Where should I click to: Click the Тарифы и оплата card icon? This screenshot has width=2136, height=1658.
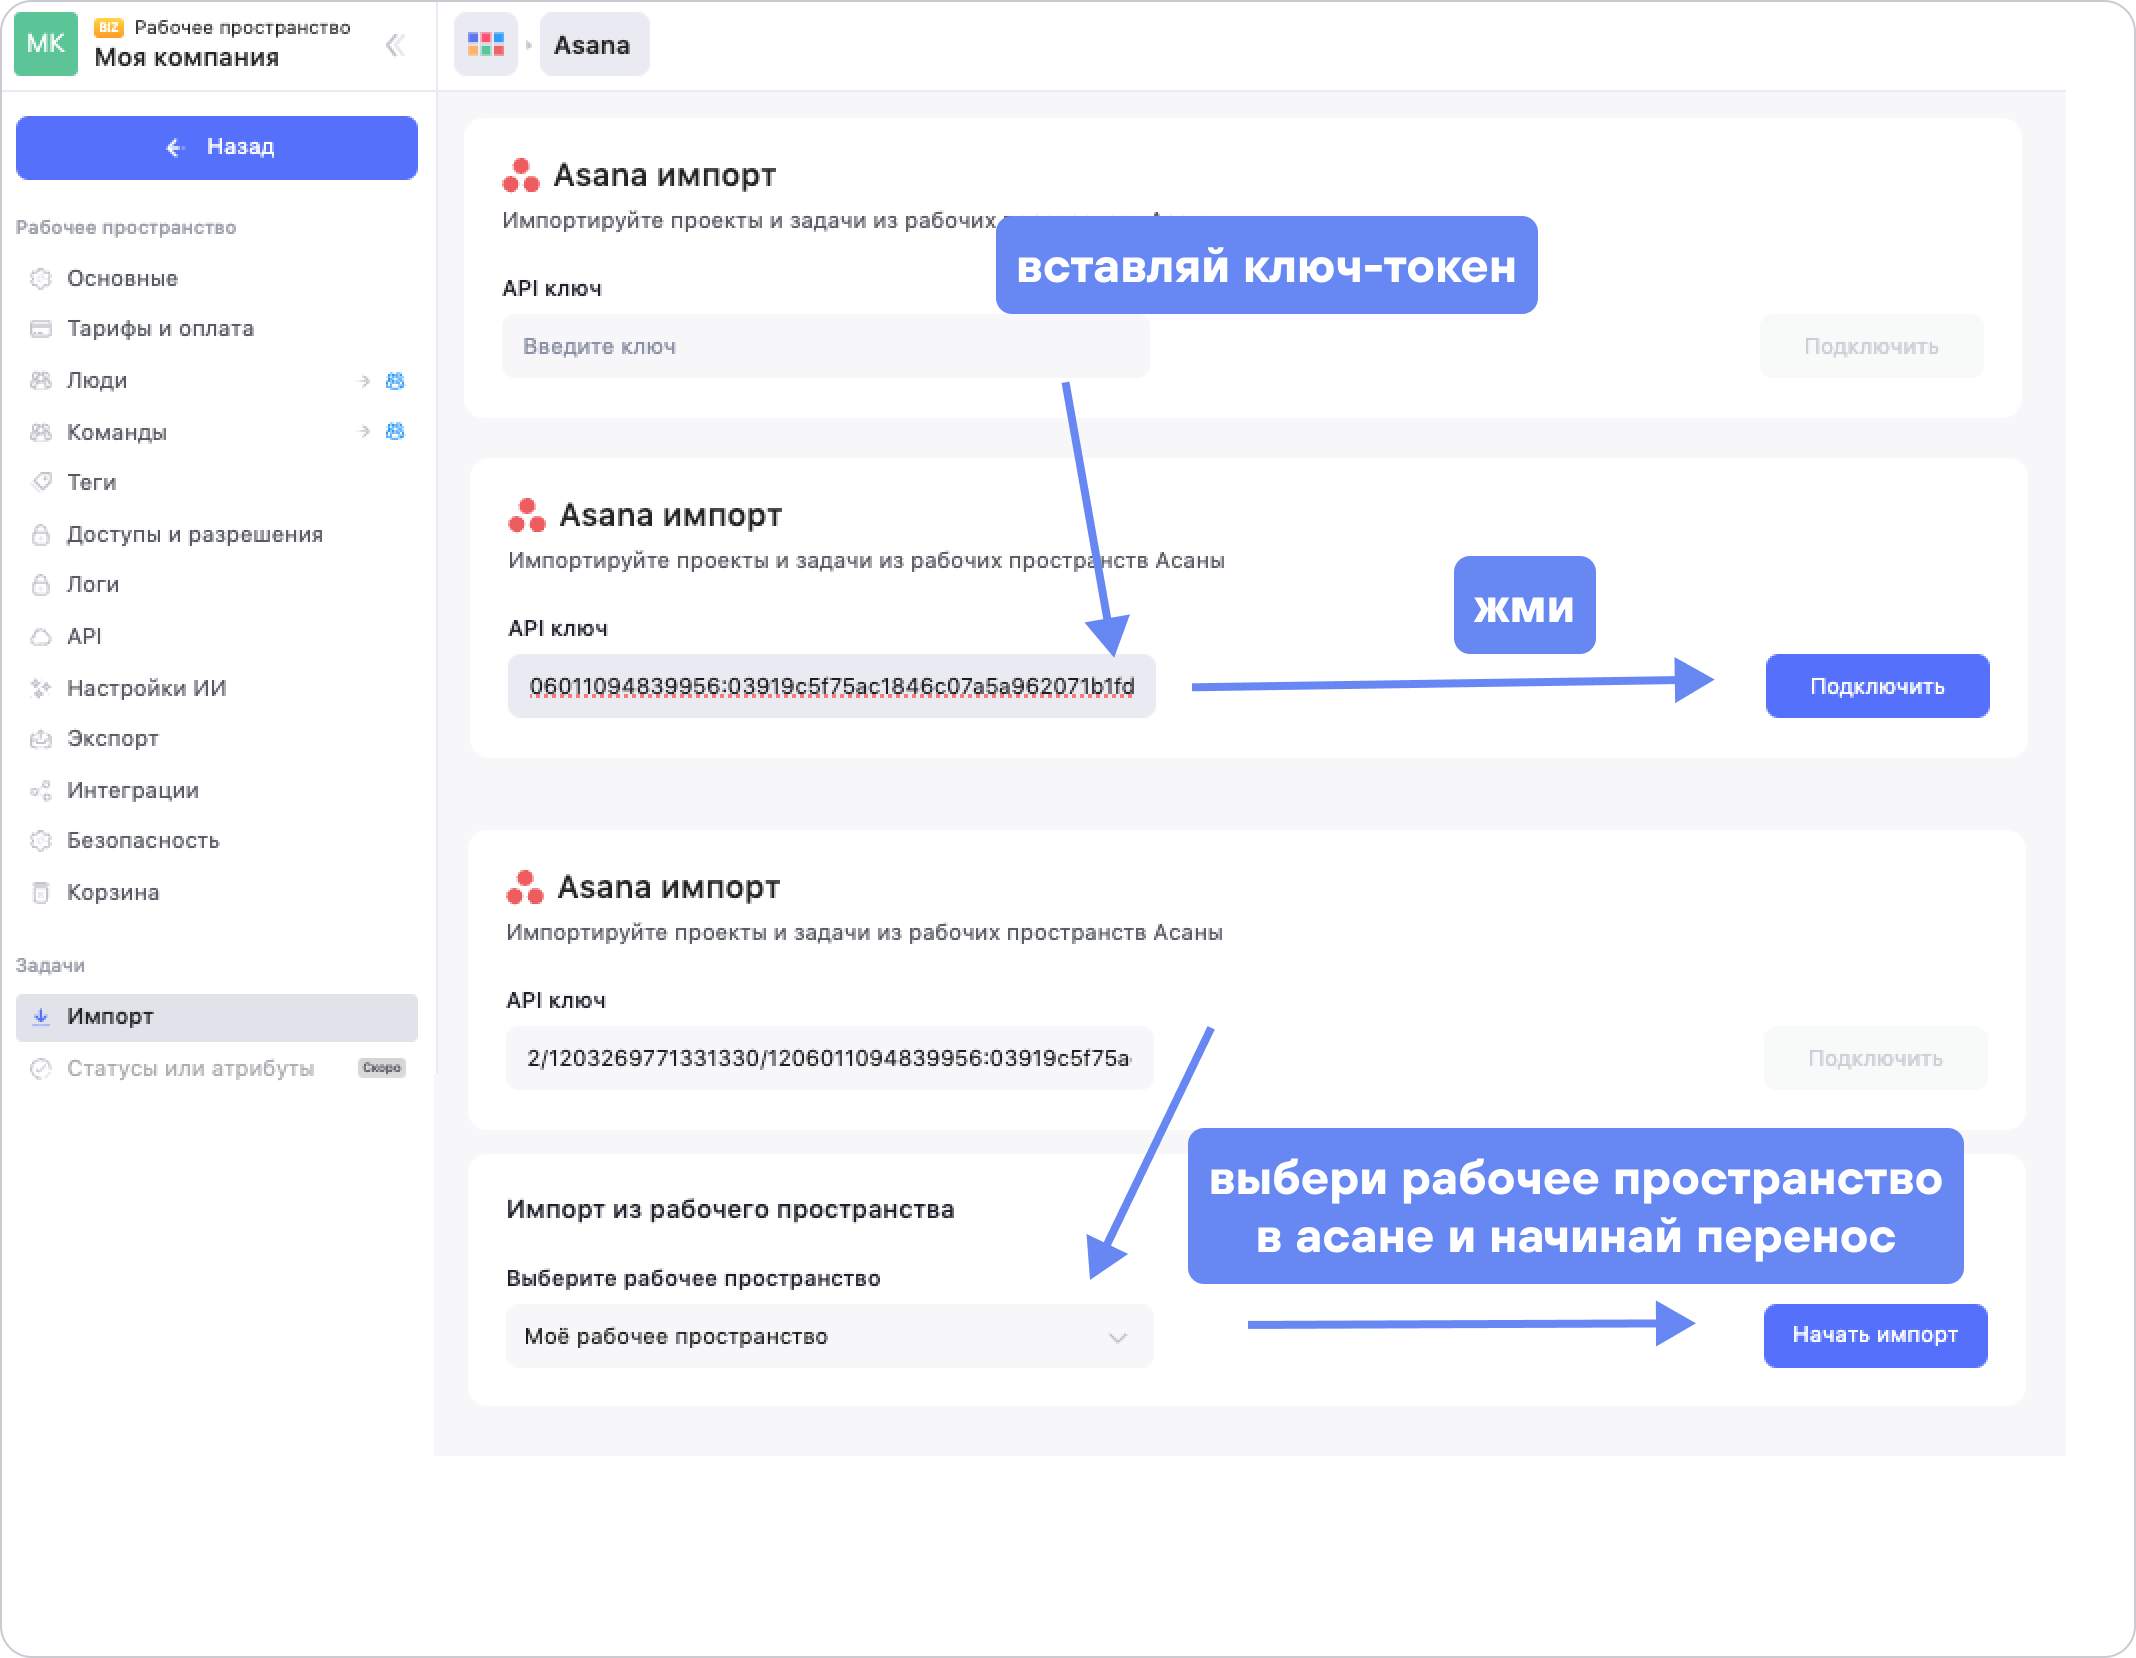pos(40,329)
